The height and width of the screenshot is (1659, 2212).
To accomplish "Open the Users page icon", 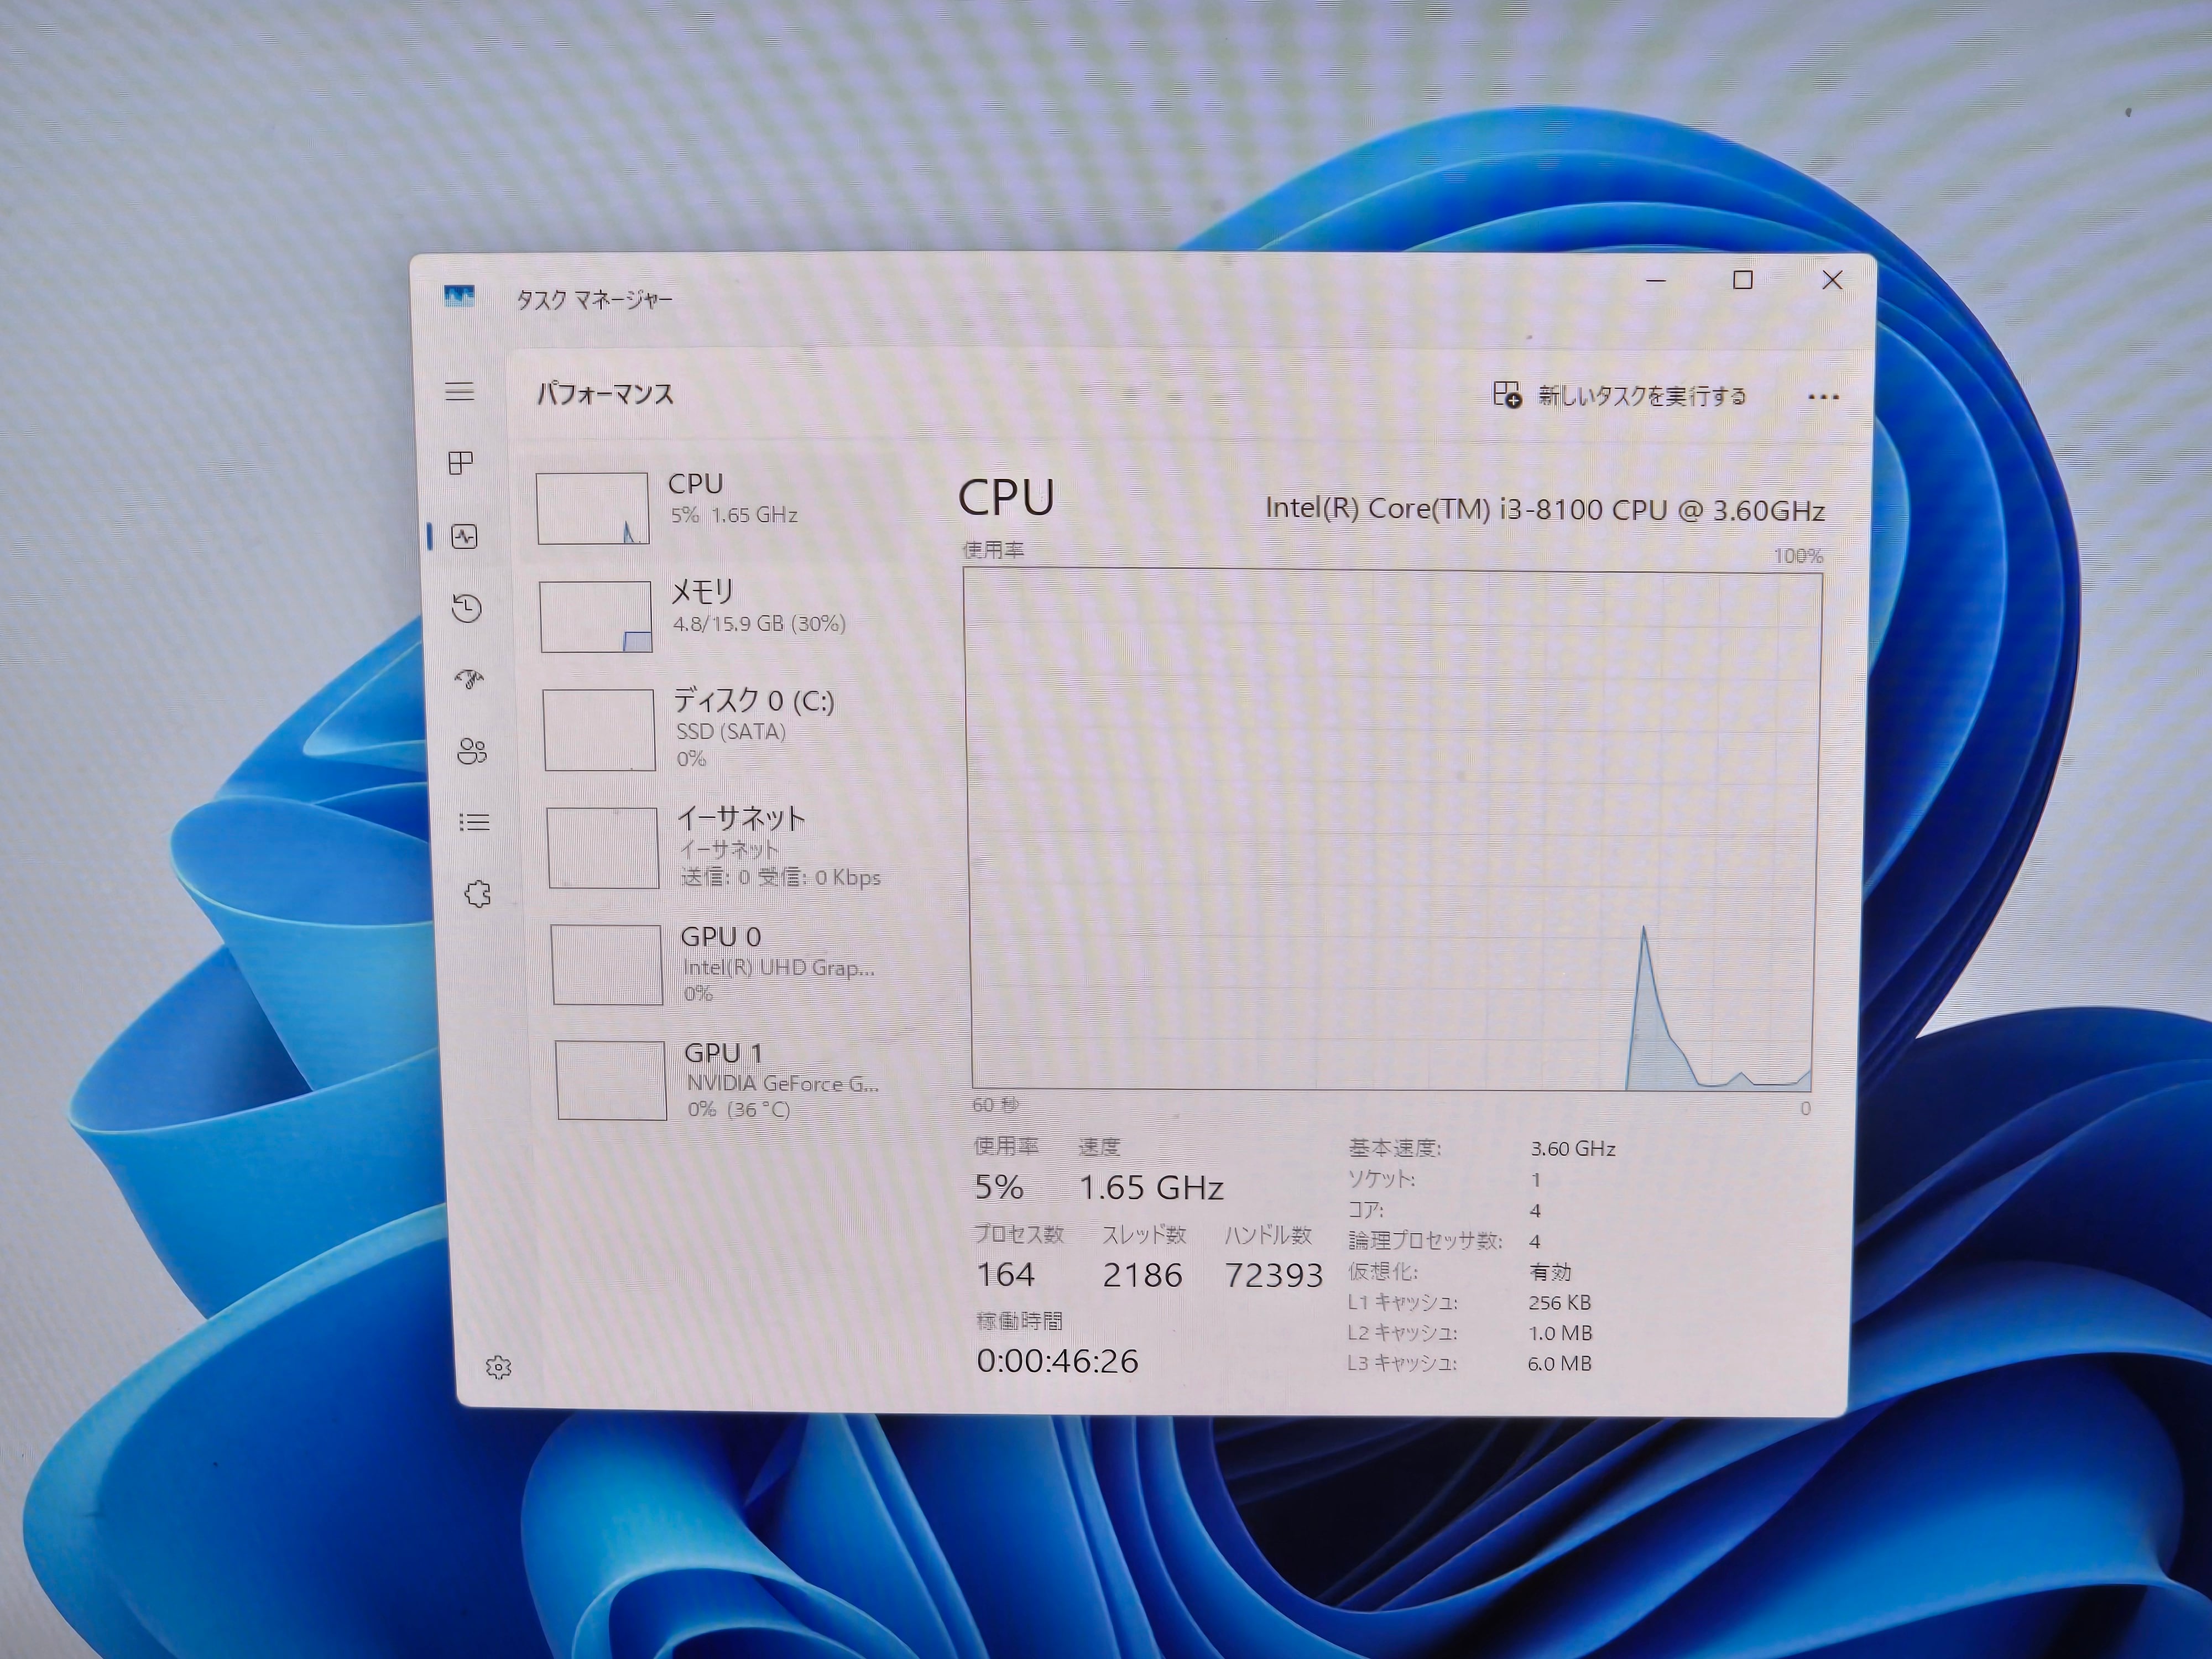I will tap(472, 752).
